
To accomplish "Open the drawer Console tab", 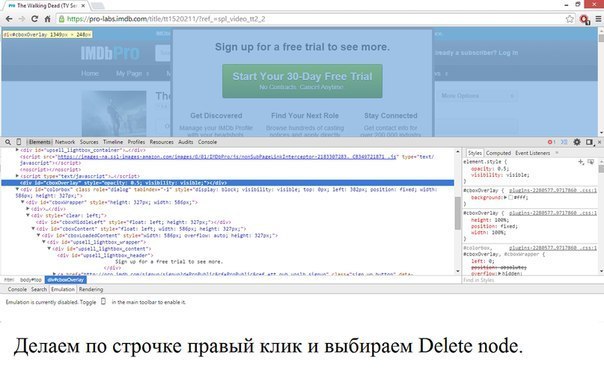I will click(17, 289).
